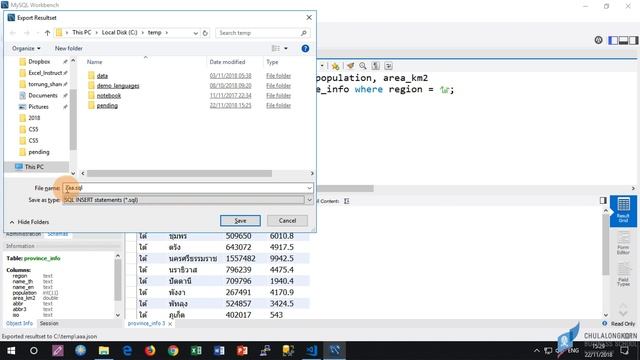Toggle the bottom output panel visibility
The image size is (640, 360).
coord(623,40)
